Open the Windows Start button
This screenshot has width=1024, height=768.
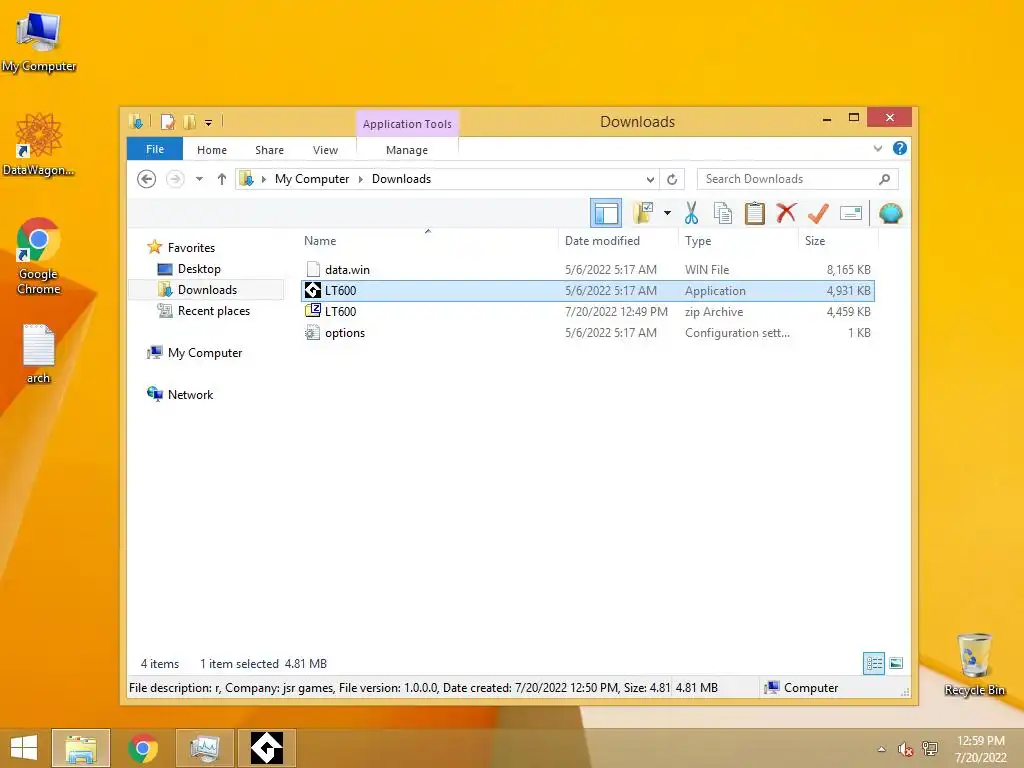24,748
